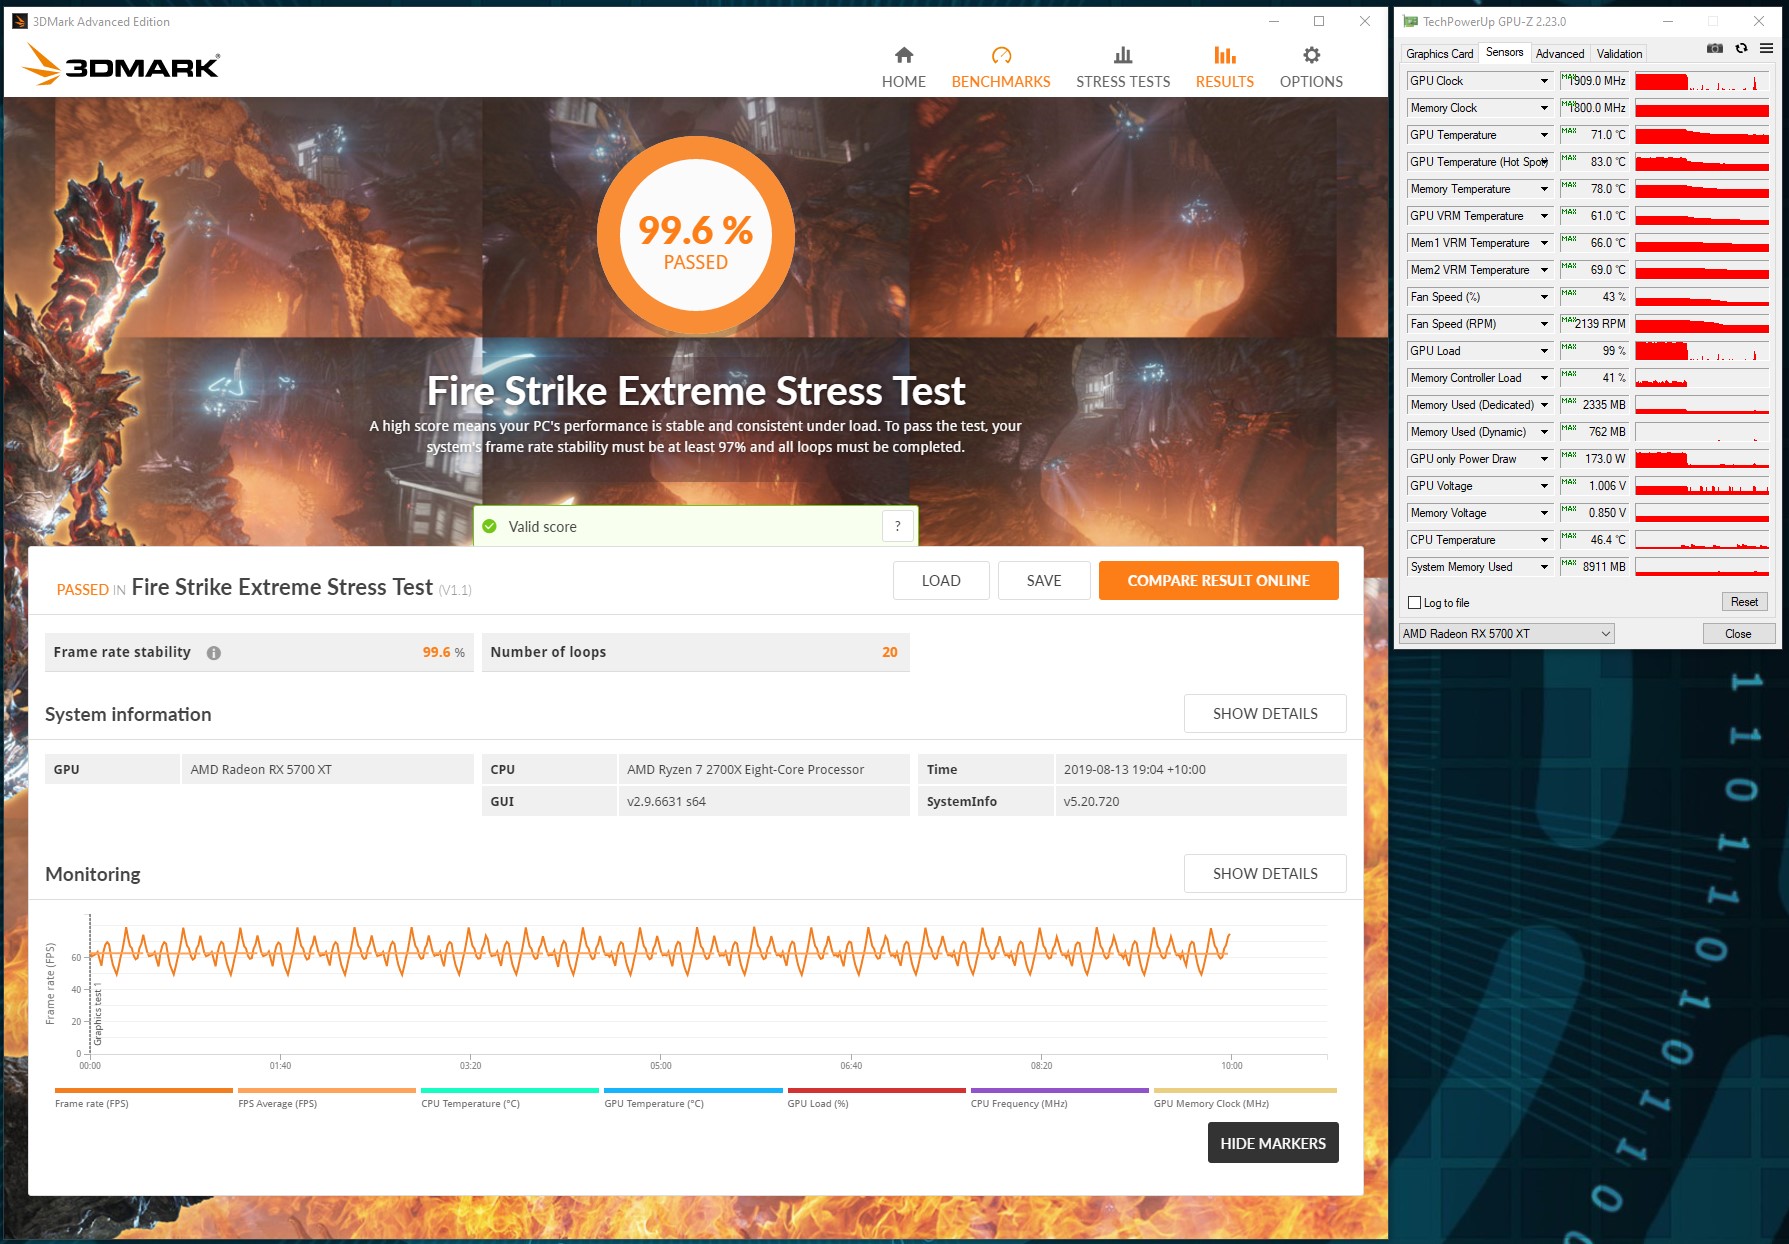Click the 3DMark logo
1789x1244 pixels.
[120, 64]
